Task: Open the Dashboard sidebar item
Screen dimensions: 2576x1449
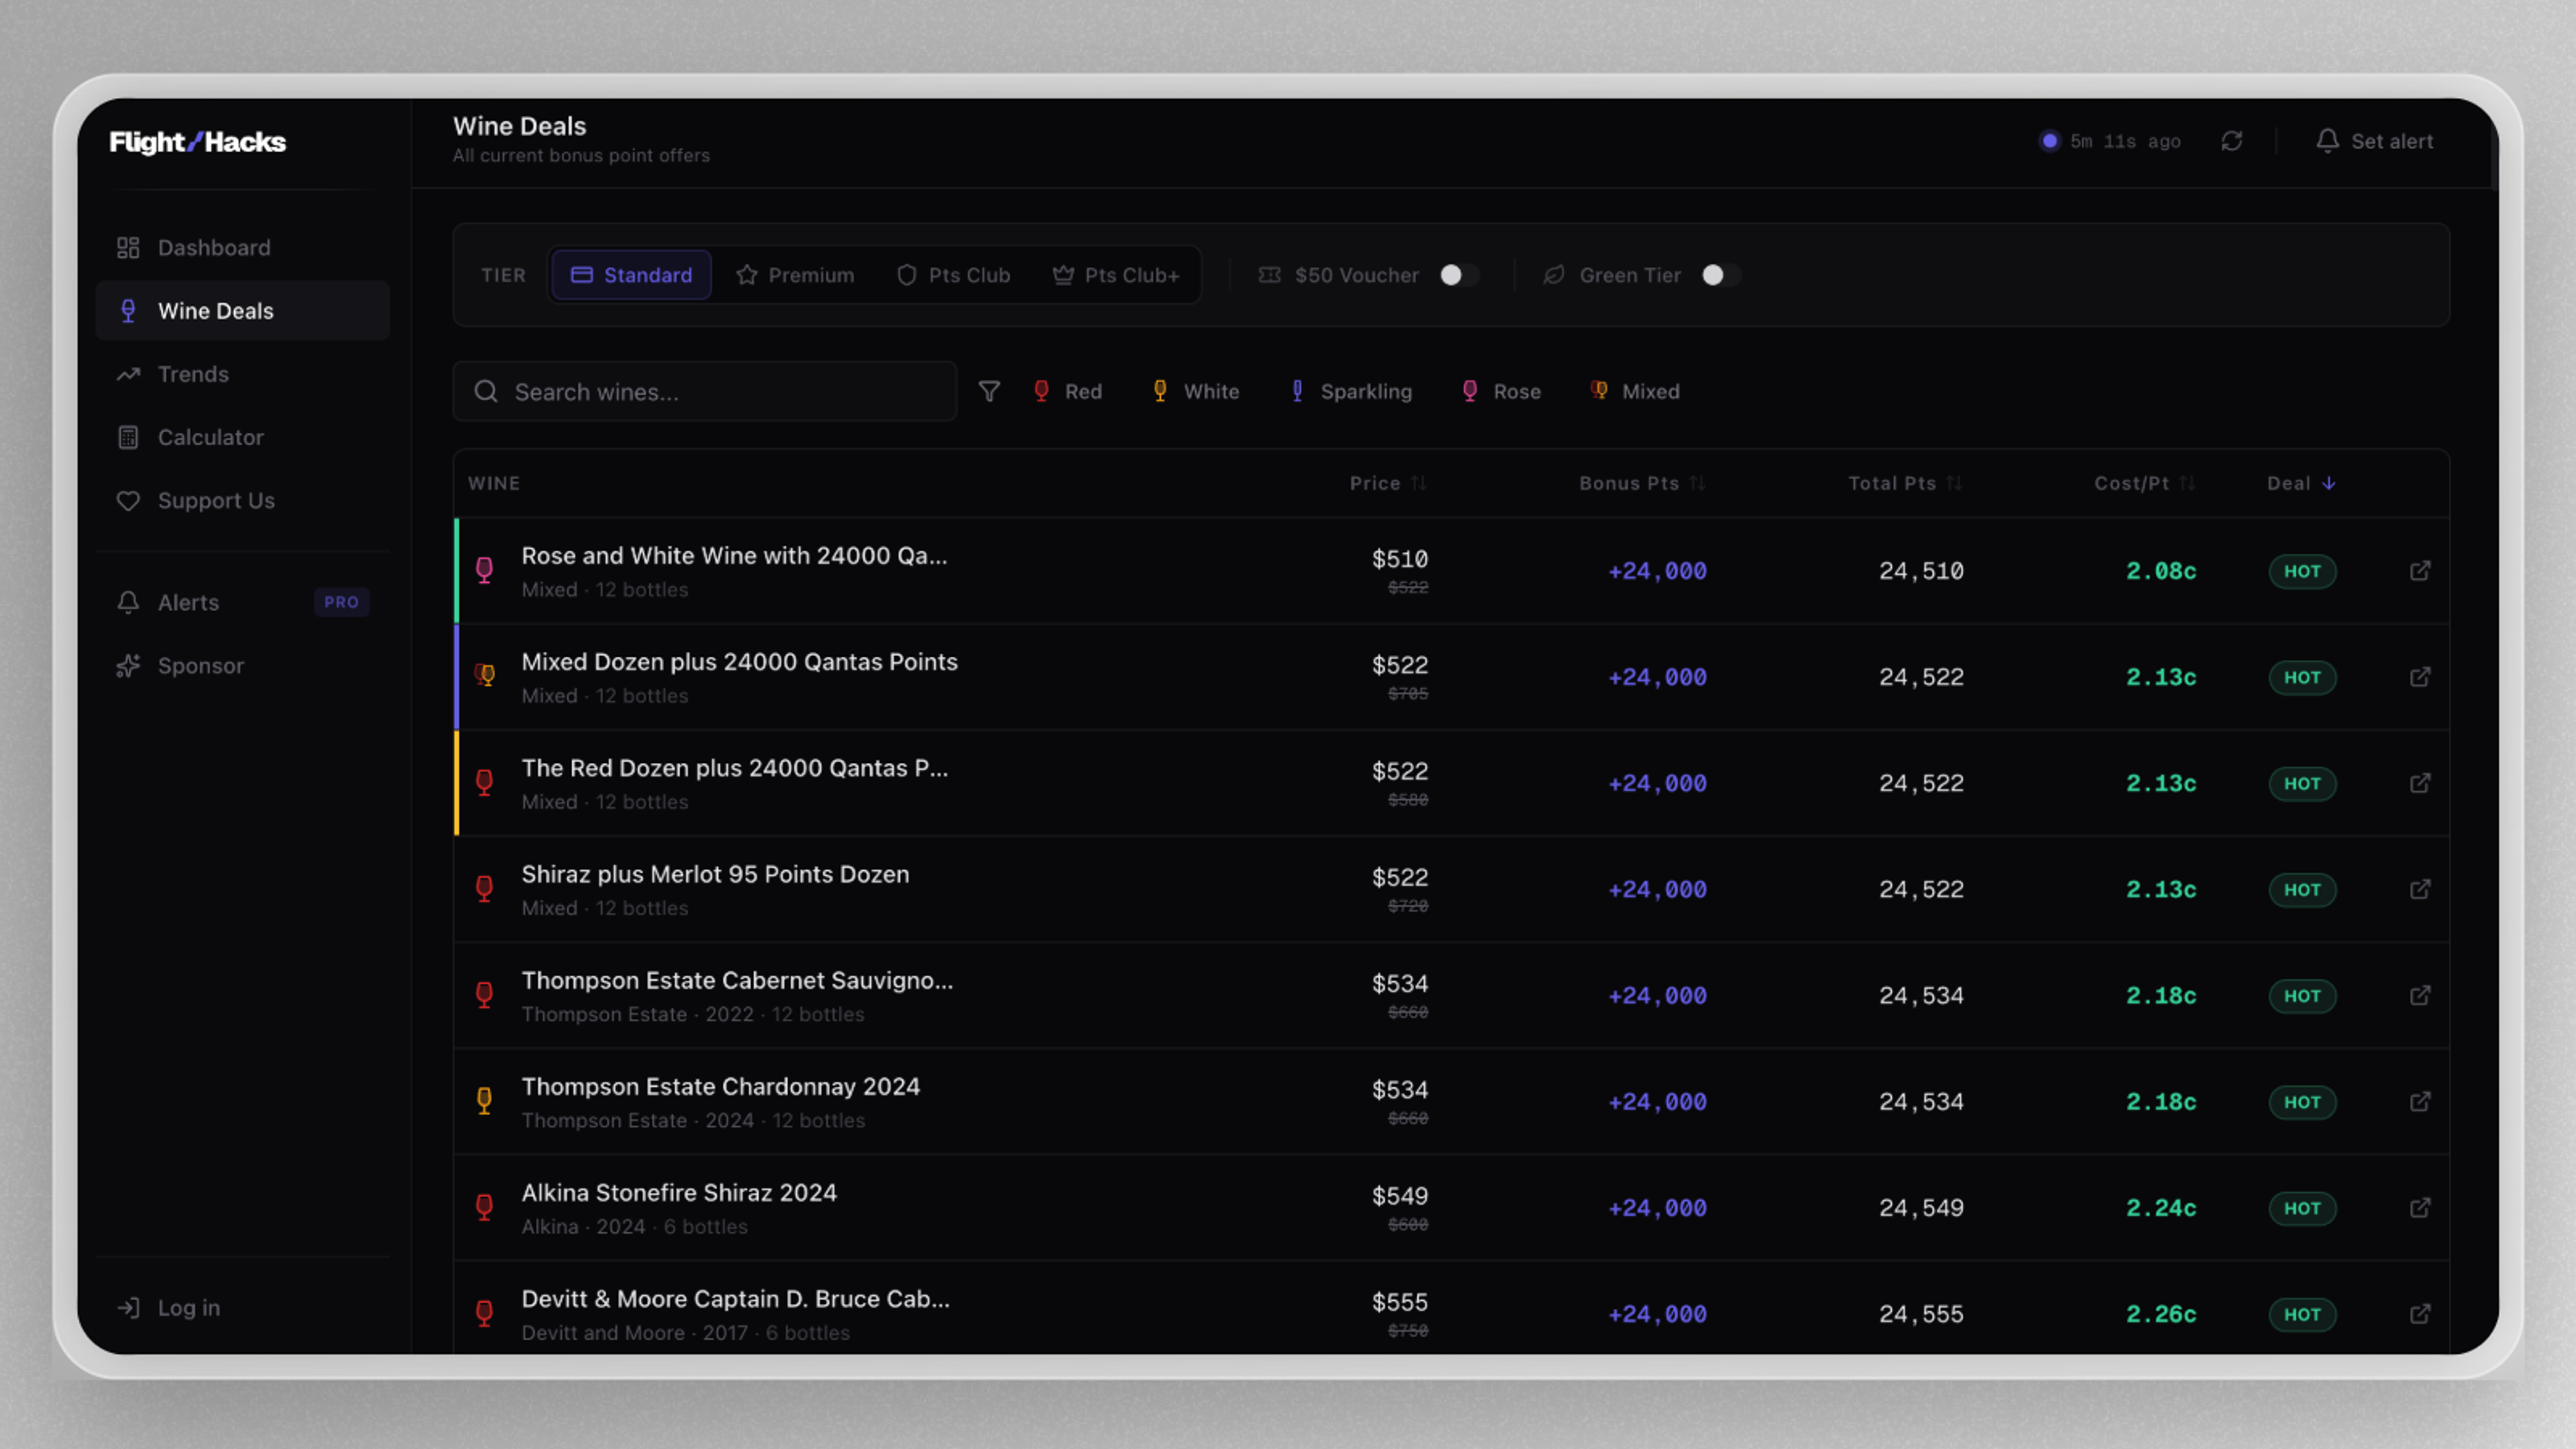Action: (x=242, y=247)
